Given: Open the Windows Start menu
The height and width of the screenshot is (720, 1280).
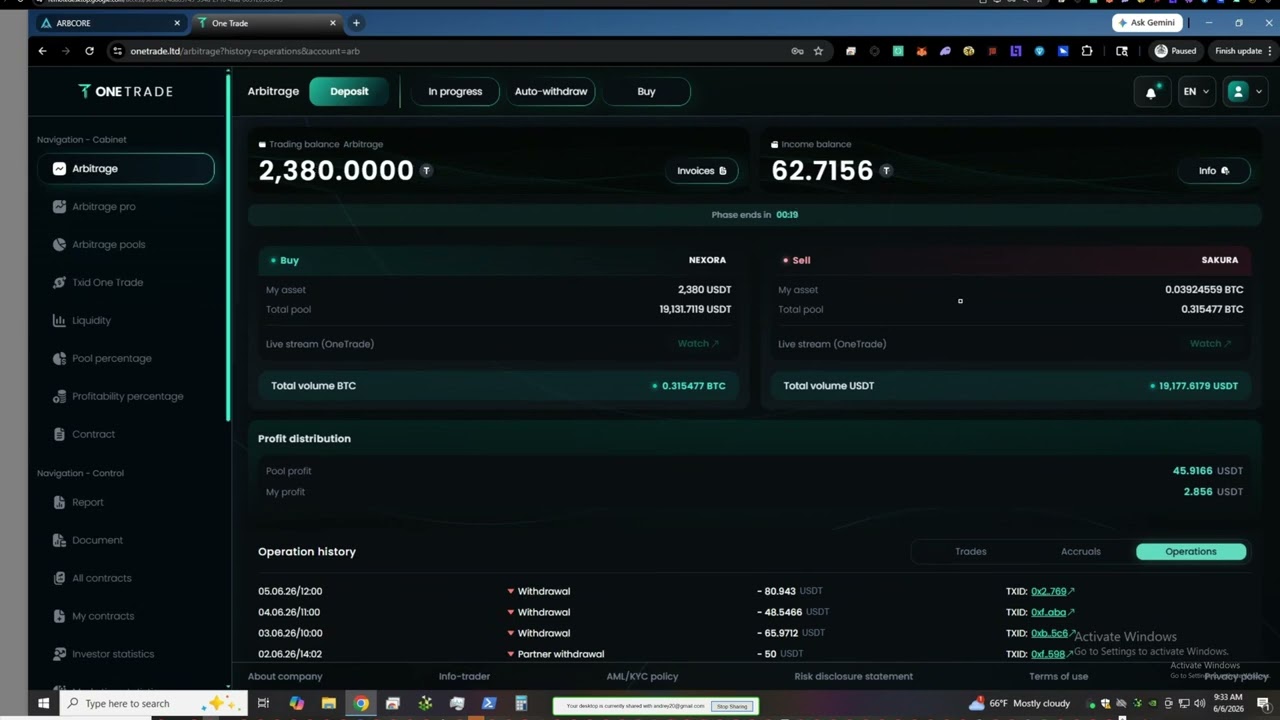Looking at the screenshot, I should [x=44, y=704].
